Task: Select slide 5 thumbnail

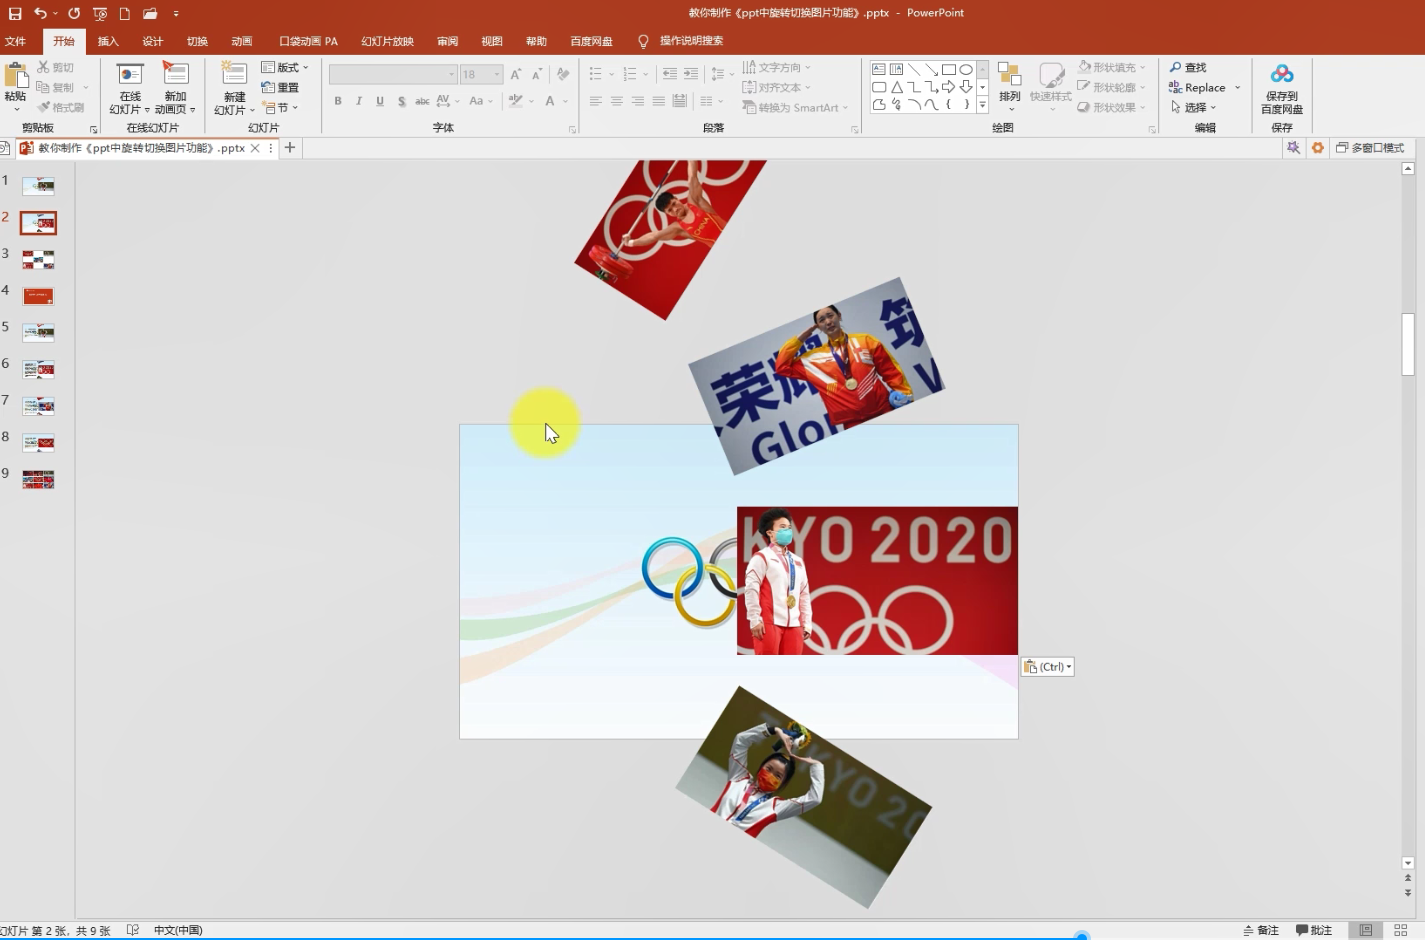Action: coord(38,333)
